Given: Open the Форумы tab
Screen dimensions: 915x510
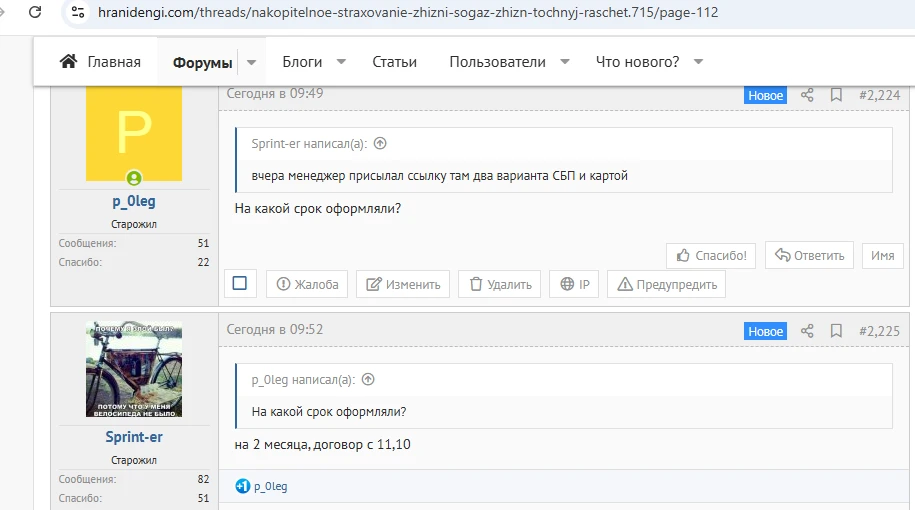Looking at the screenshot, I should click(x=202, y=62).
